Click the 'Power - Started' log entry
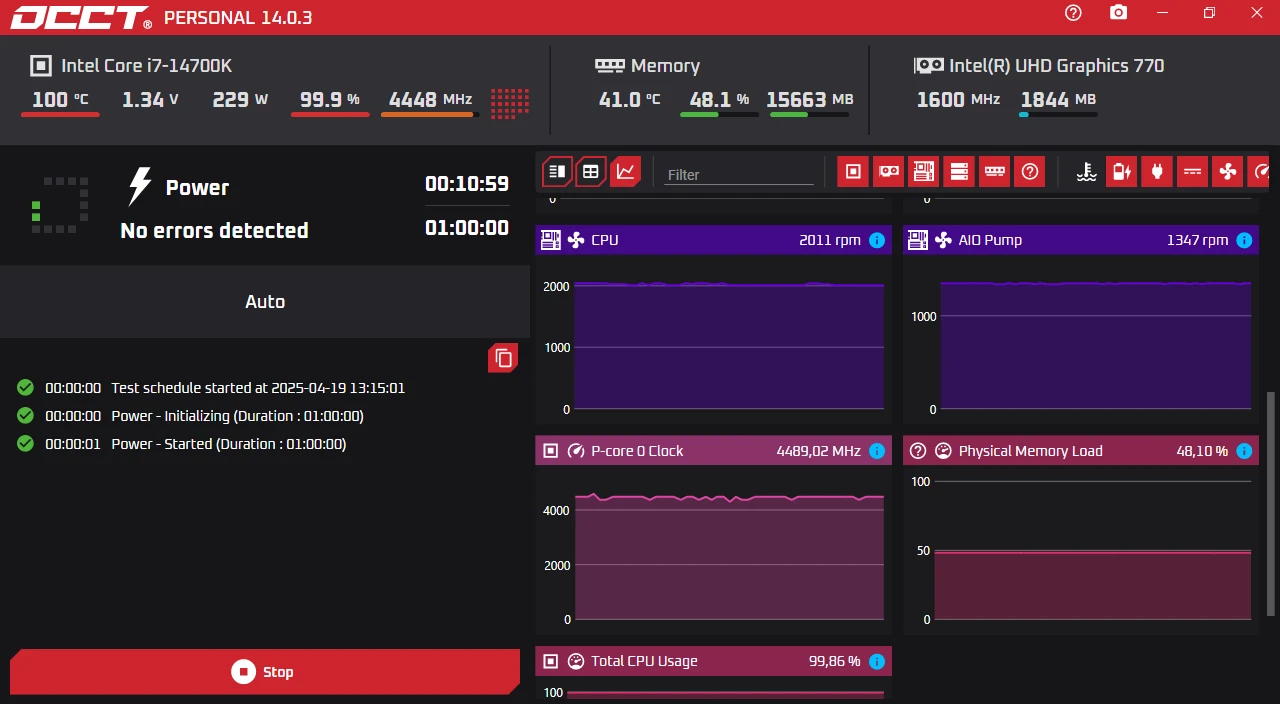This screenshot has height=704, width=1280. [x=228, y=444]
